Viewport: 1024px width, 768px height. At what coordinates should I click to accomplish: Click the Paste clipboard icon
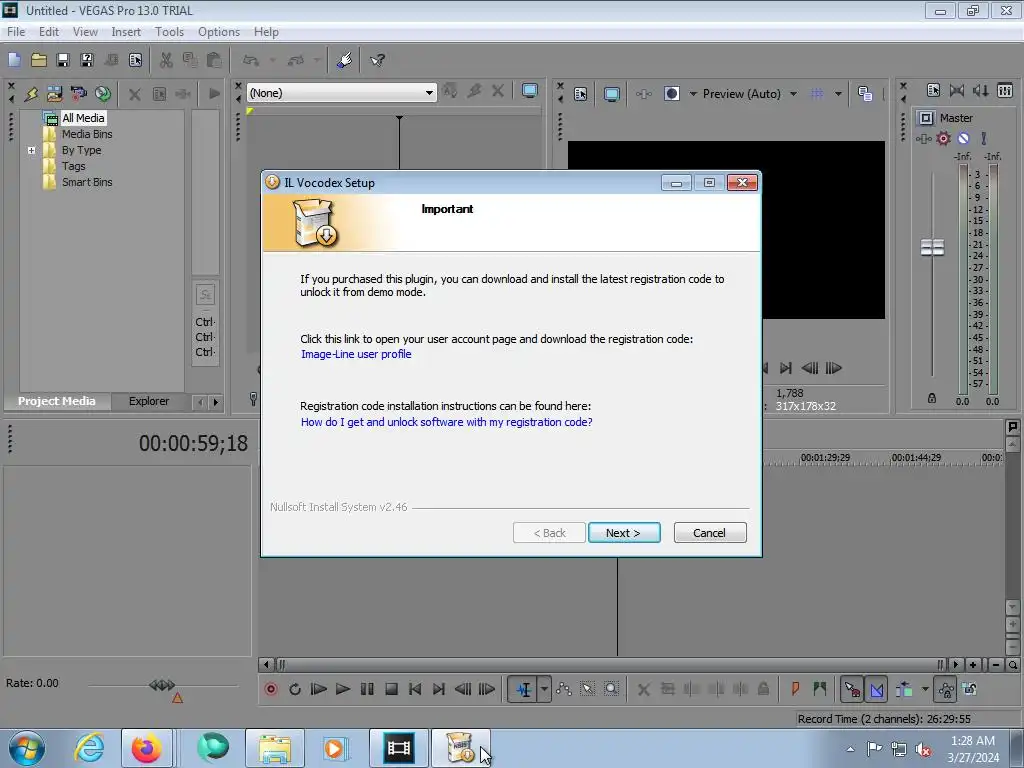pos(214,60)
